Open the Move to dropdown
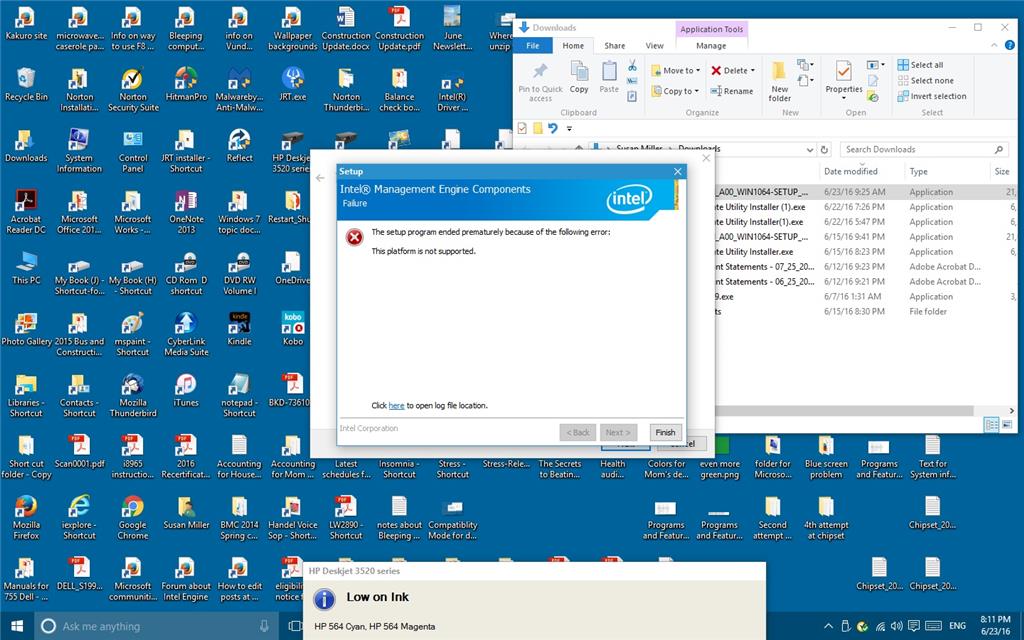The width and height of the screenshot is (1024, 640). (675, 71)
